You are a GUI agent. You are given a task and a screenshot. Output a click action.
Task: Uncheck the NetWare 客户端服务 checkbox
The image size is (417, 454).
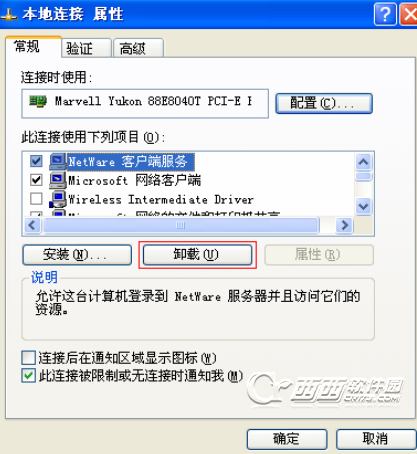tap(36, 161)
